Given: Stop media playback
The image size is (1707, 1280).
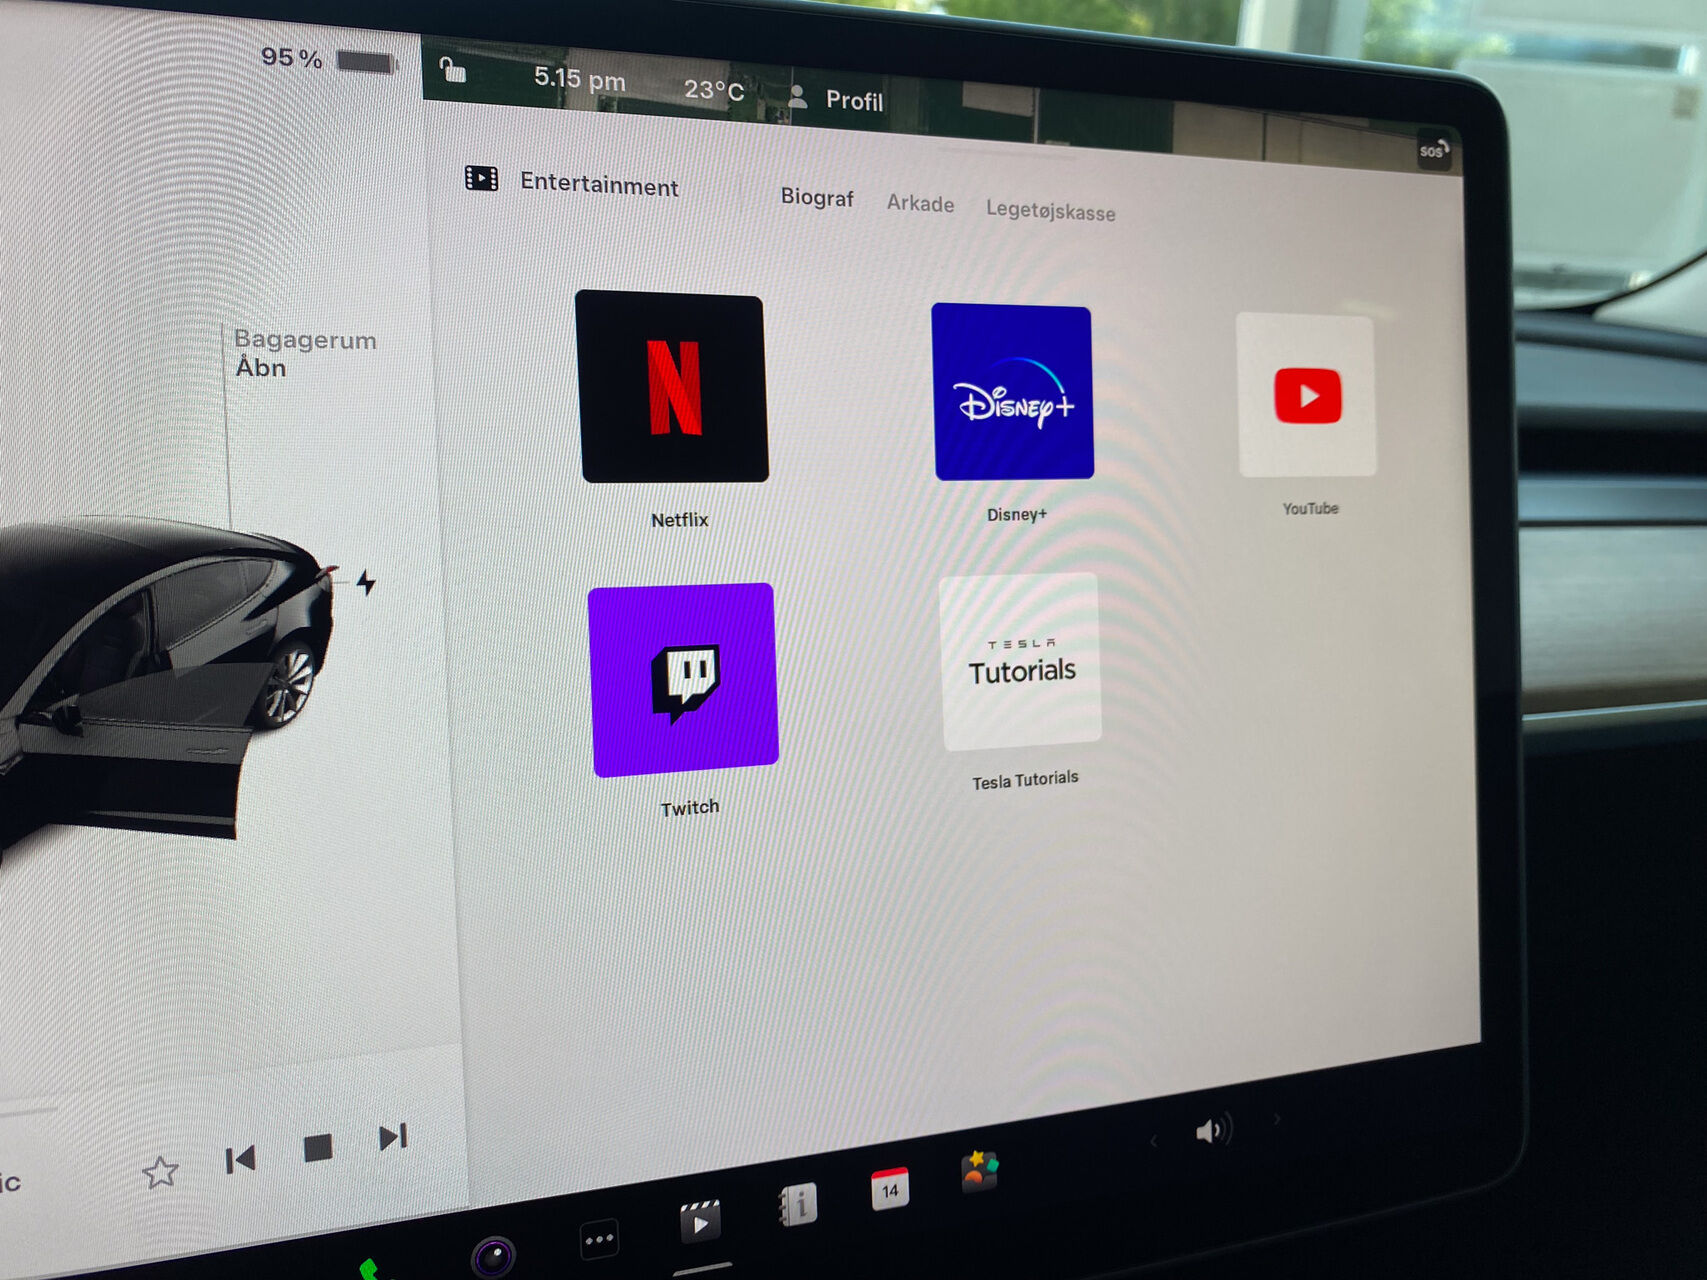Looking at the screenshot, I should pos(318,1148).
